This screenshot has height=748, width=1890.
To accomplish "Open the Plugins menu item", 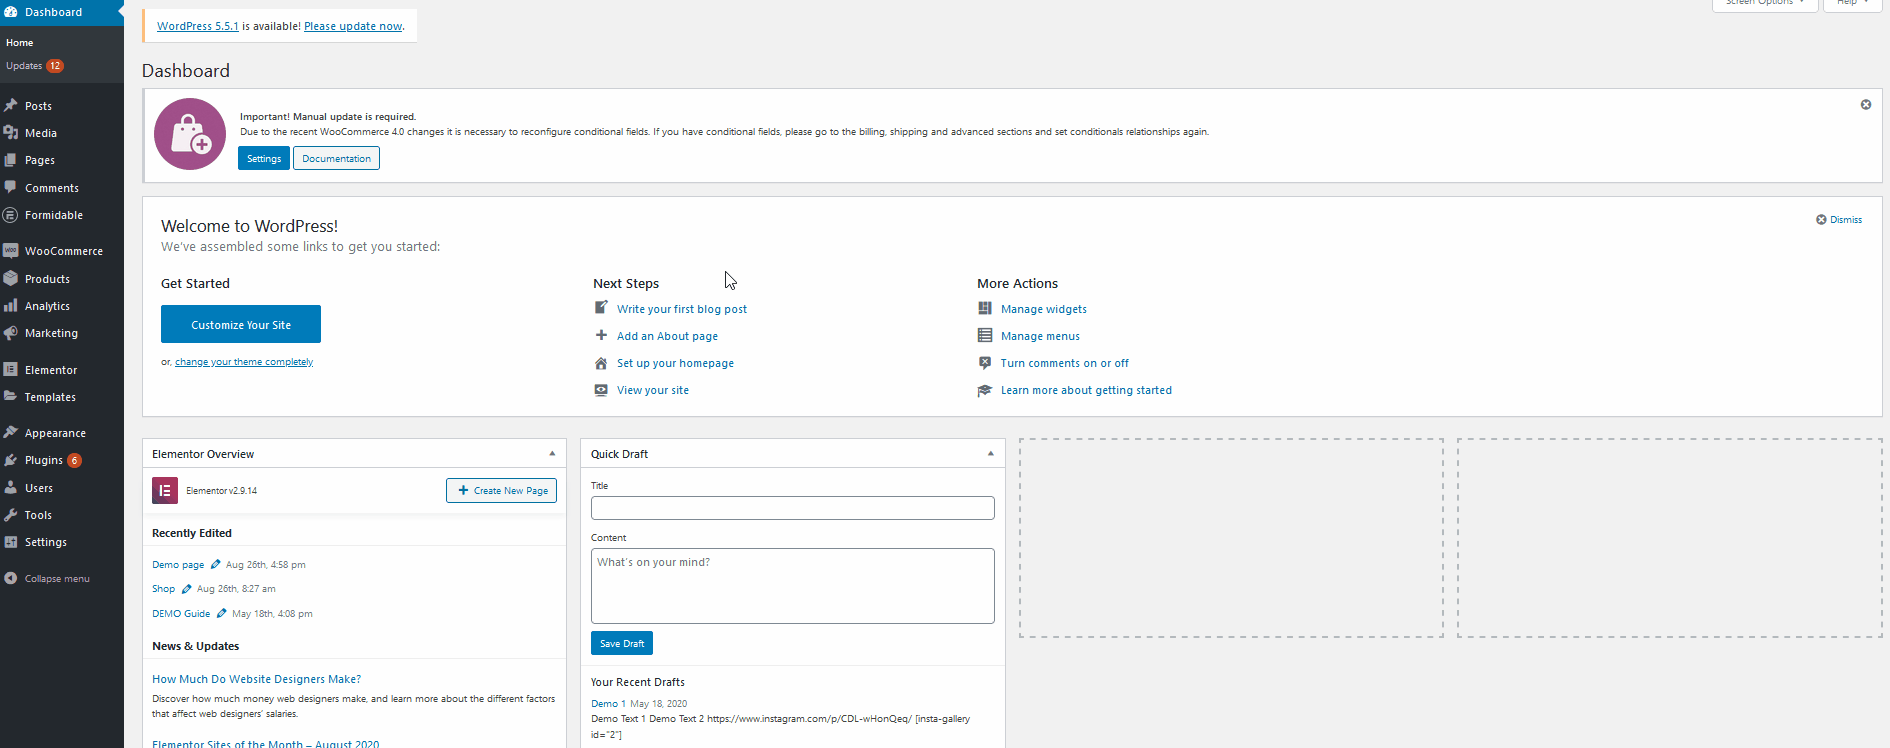I will [62, 460].
